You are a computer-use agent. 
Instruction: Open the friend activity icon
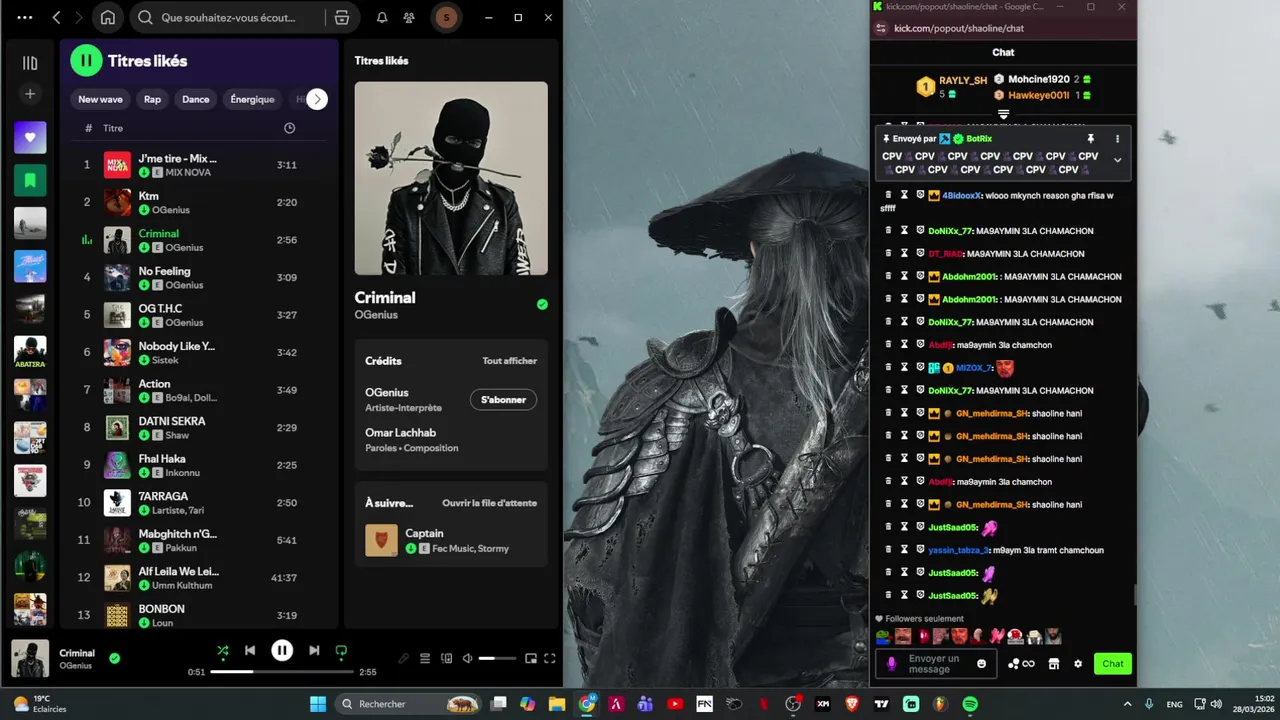click(x=409, y=18)
